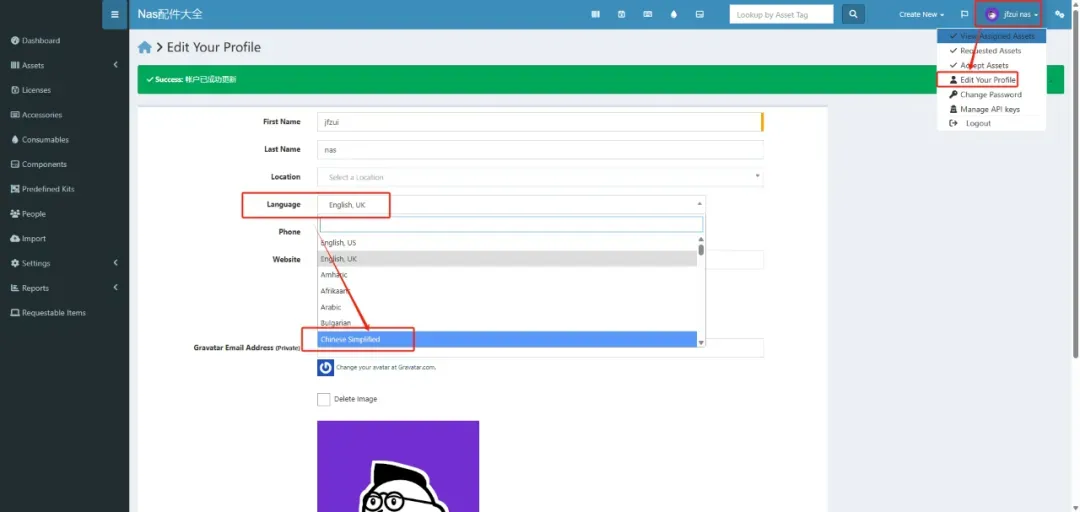Open Accessories in the sidebar
This screenshot has width=1080, height=512.
click(37, 115)
